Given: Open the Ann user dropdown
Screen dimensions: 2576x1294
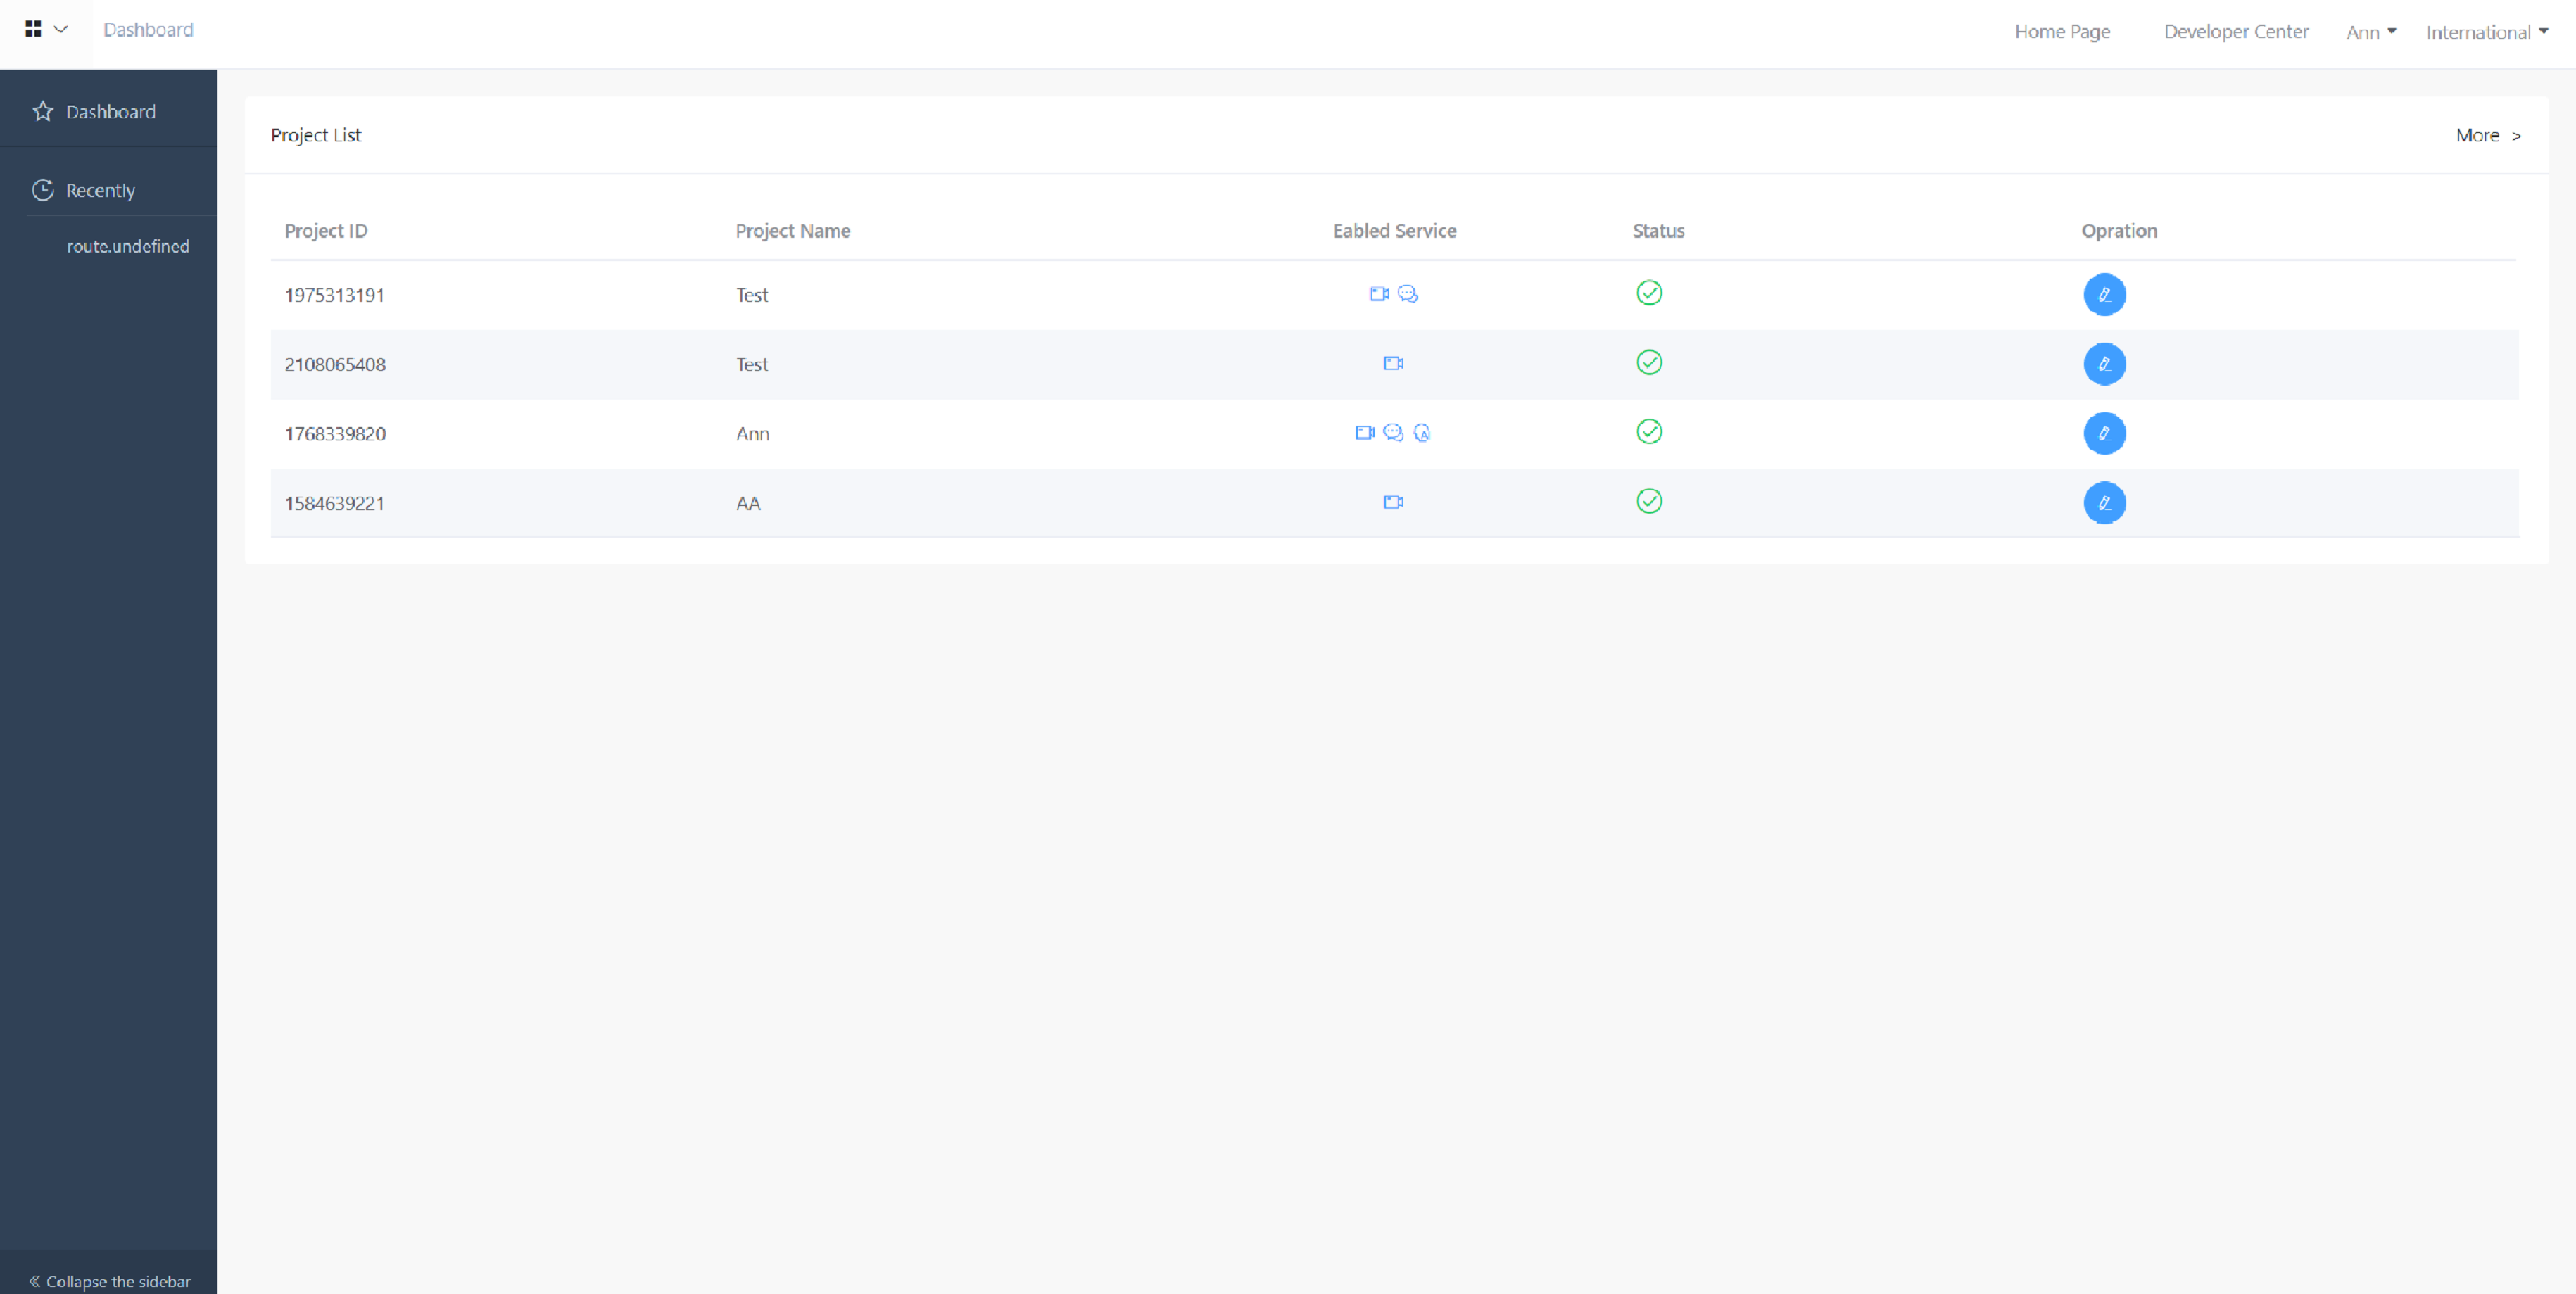Looking at the screenshot, I should (2370, 32).
